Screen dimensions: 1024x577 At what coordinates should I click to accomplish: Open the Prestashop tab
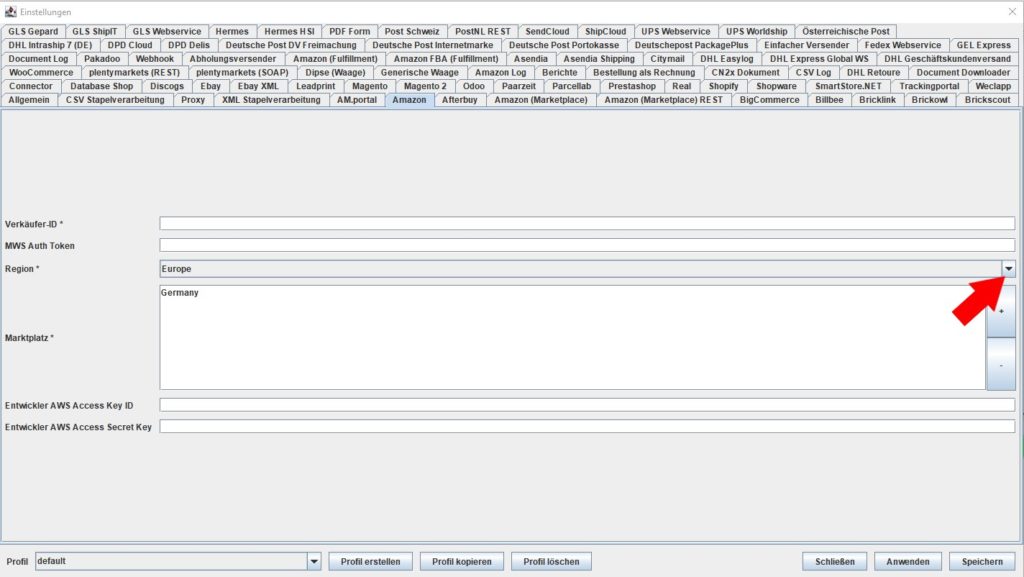pyautogui.click(x=632, y=86)
